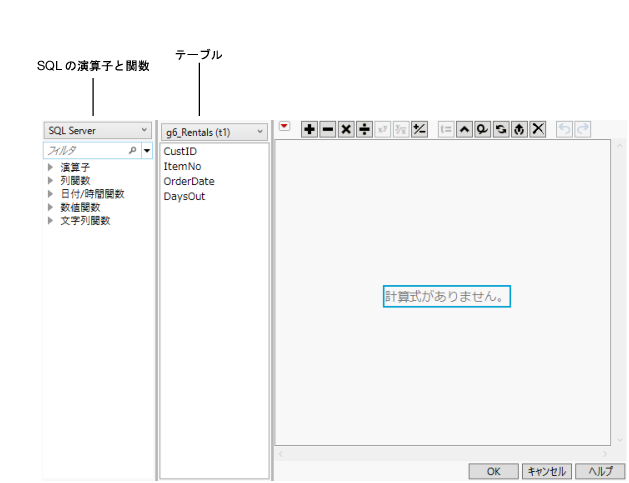
Task: Click the Subtract (minus) operator button
Action: (328, 130)
